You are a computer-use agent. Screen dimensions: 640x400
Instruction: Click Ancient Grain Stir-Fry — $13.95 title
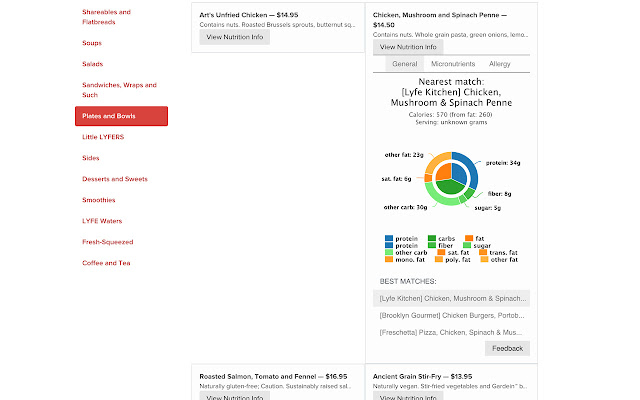click(422, 376)
